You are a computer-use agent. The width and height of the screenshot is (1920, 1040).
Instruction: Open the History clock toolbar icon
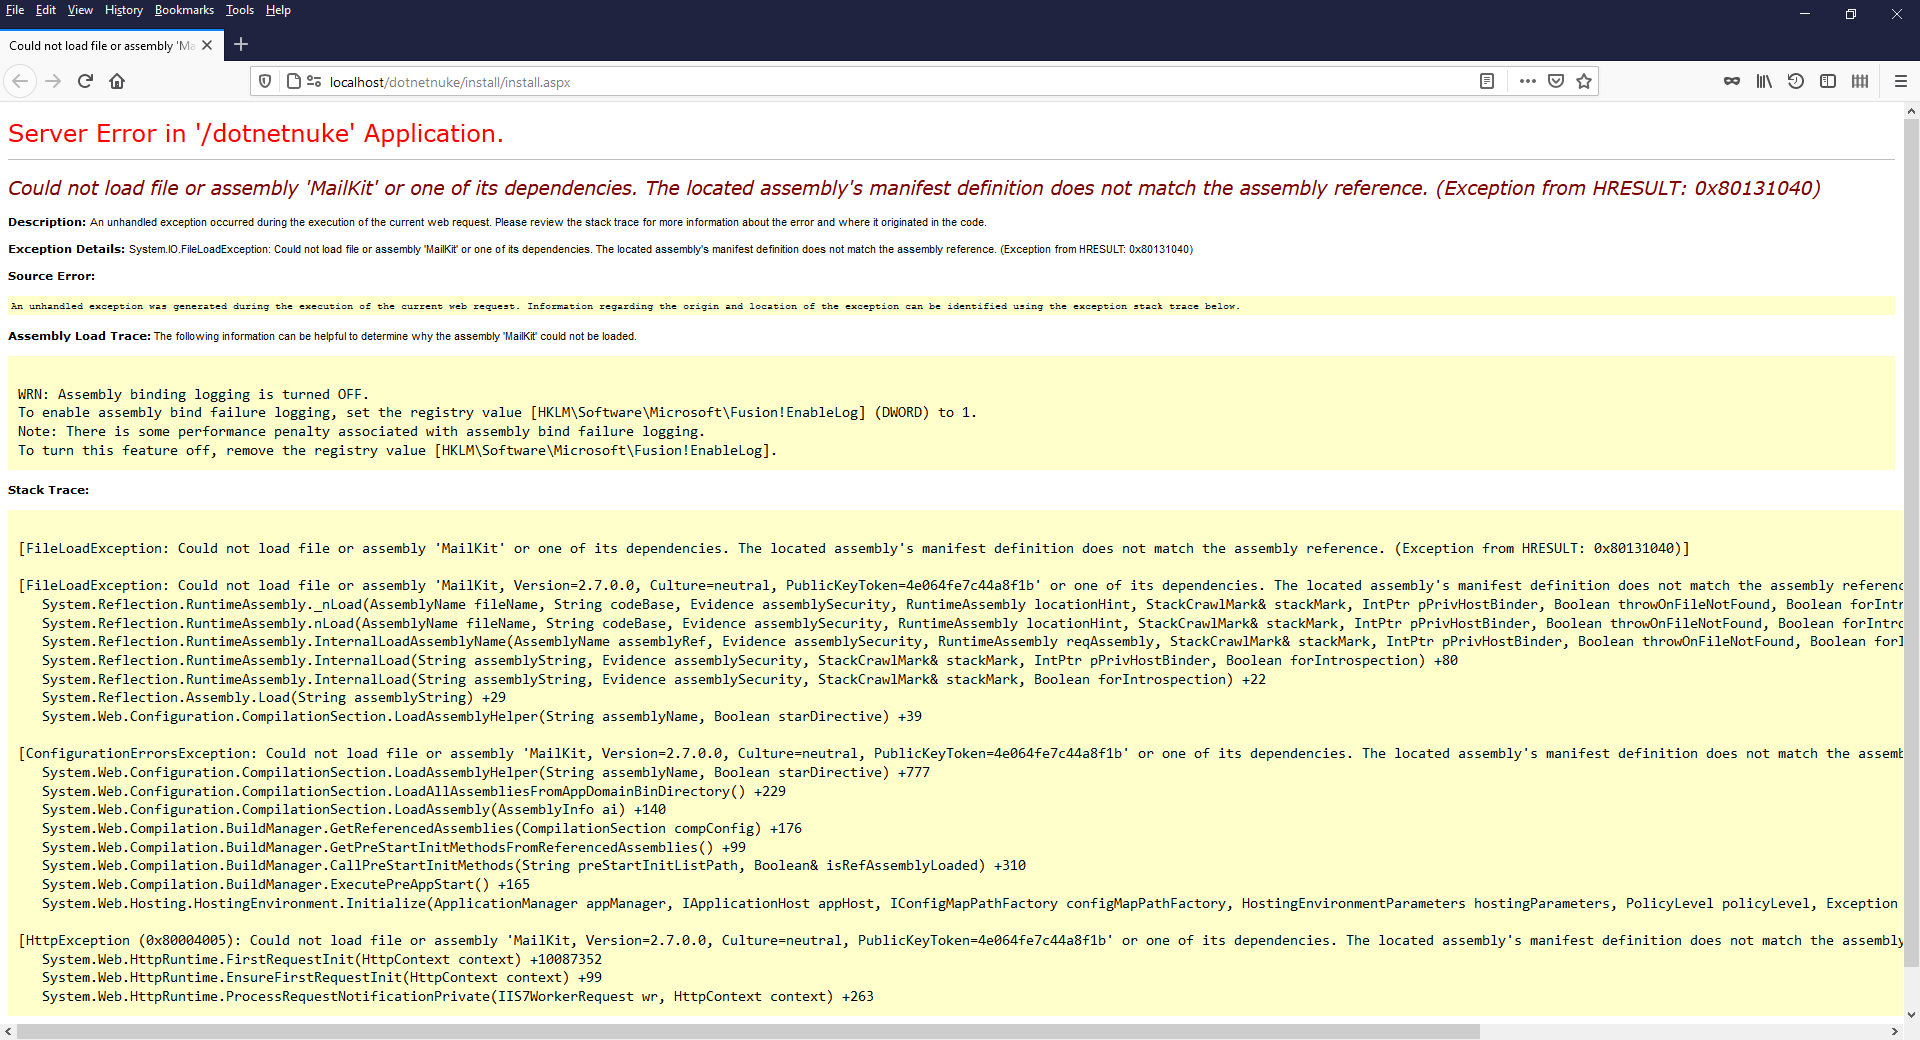coord(1796,81)
